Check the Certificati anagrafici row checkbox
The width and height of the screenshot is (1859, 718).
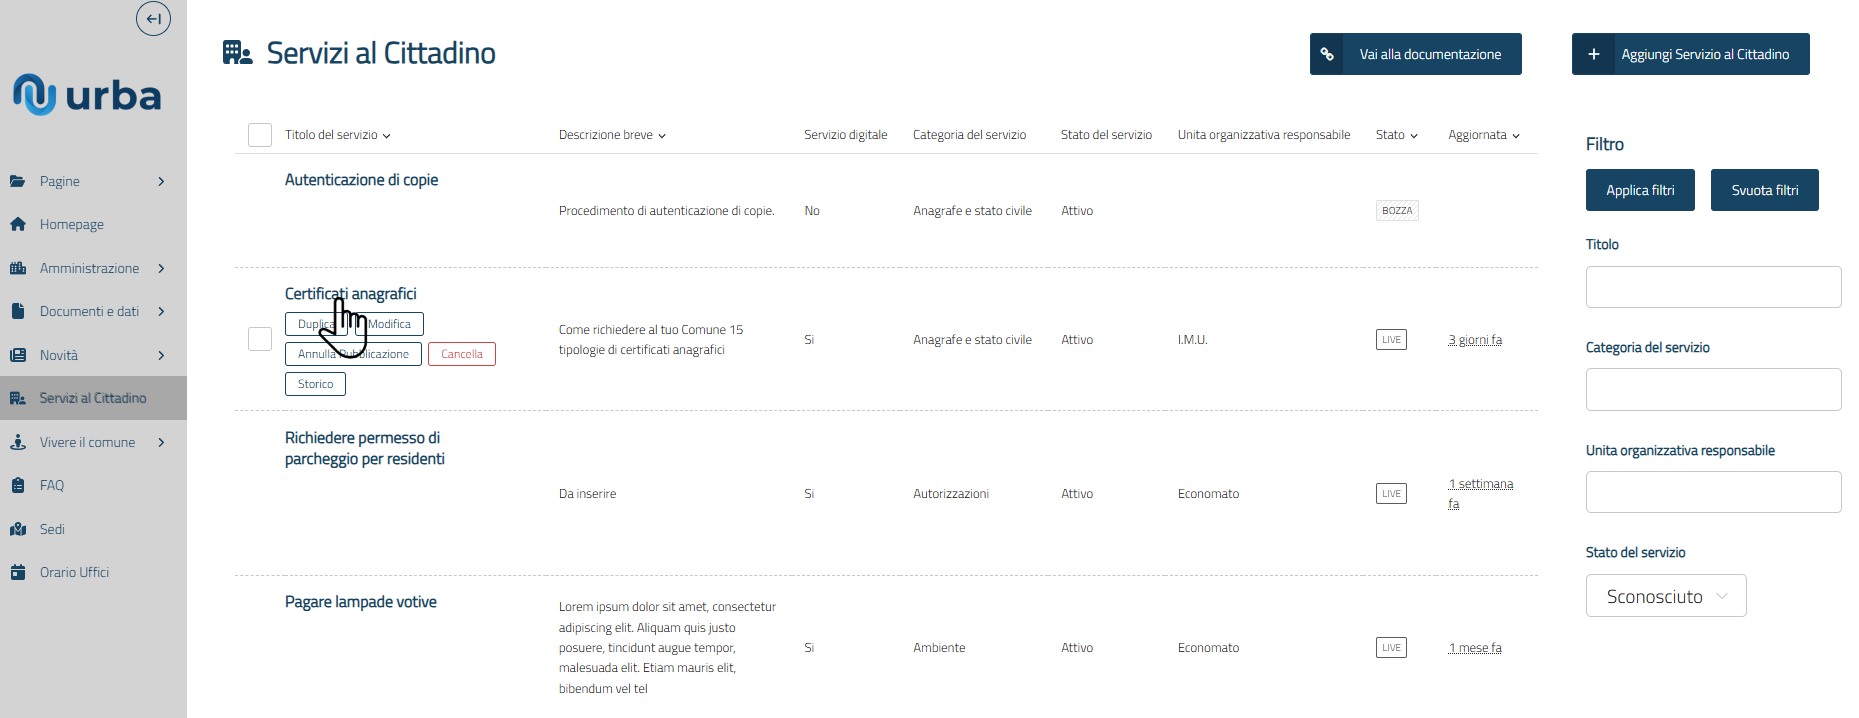point(260,339)
